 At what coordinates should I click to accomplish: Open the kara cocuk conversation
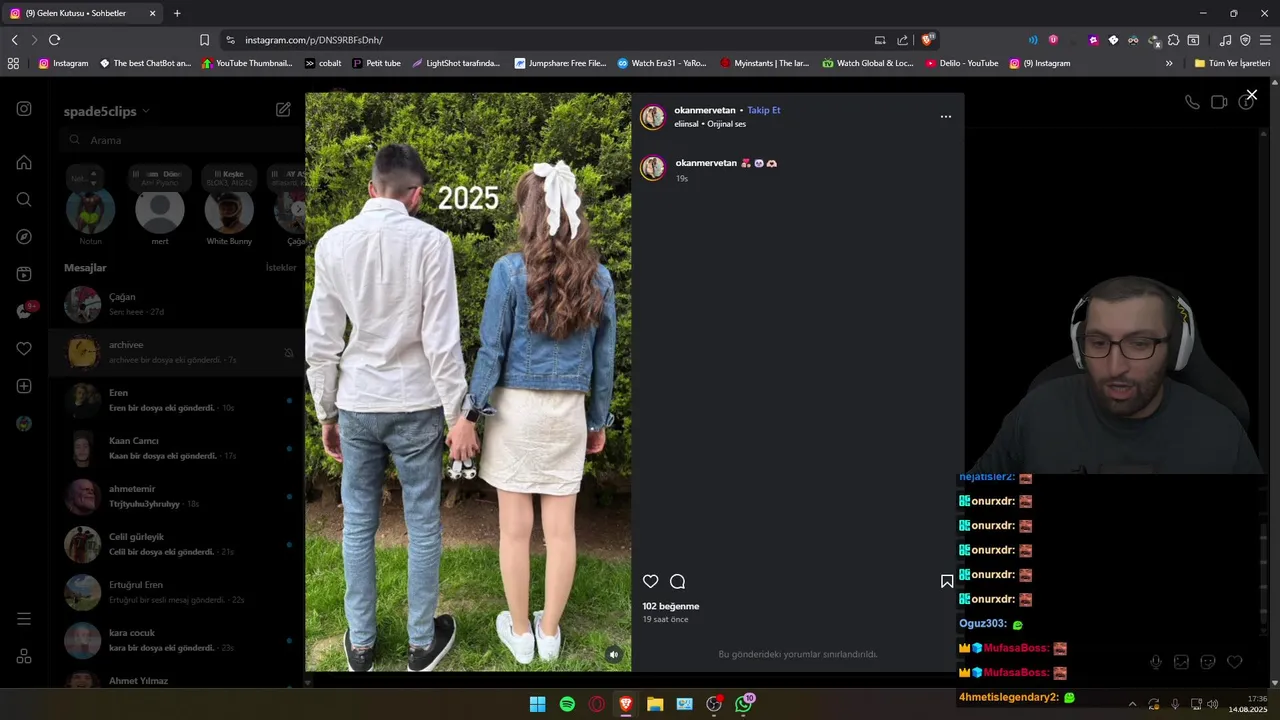(x=177, y=640)
